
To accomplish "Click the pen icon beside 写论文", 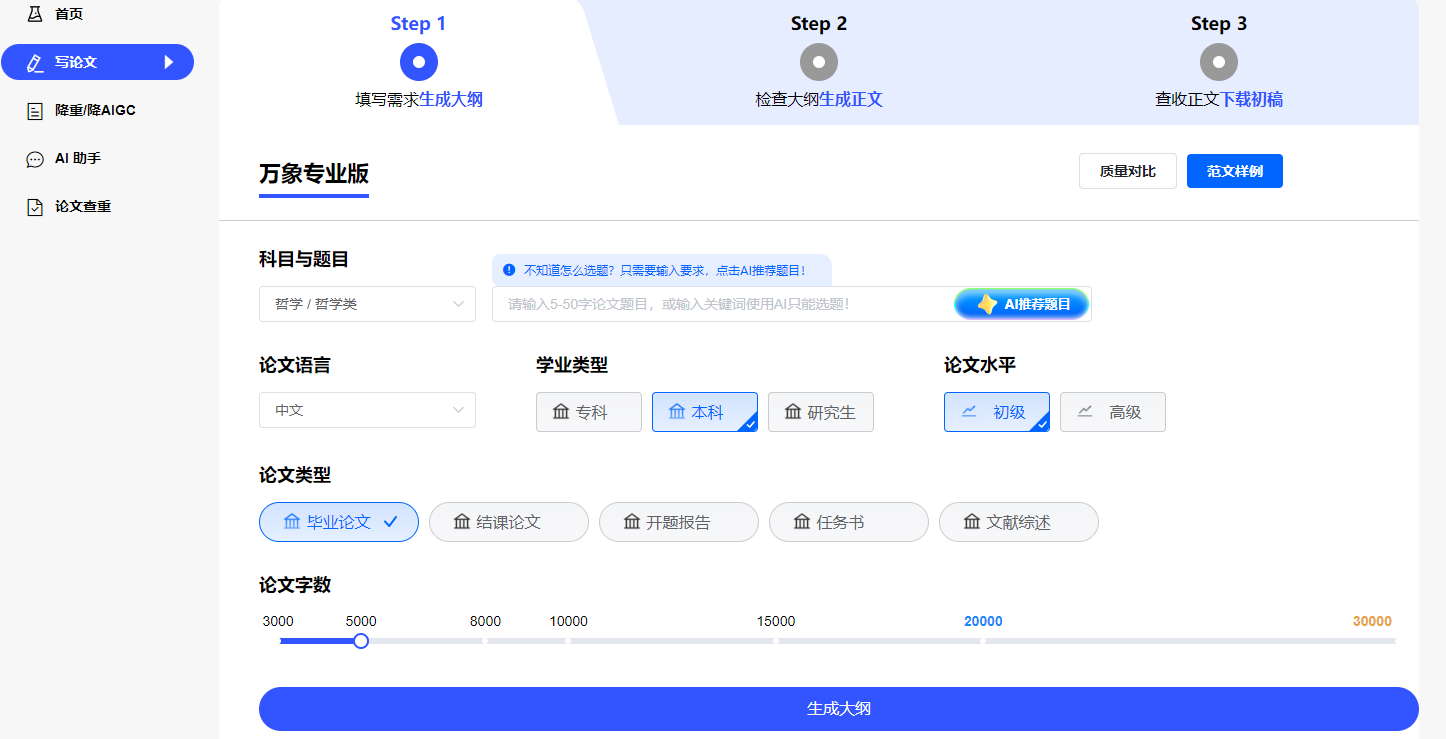I will [x=35, y=62].
